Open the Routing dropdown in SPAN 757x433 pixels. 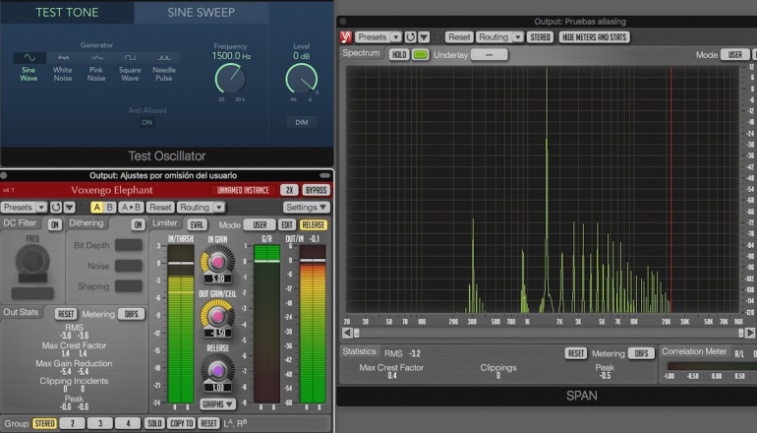(500, 37)
